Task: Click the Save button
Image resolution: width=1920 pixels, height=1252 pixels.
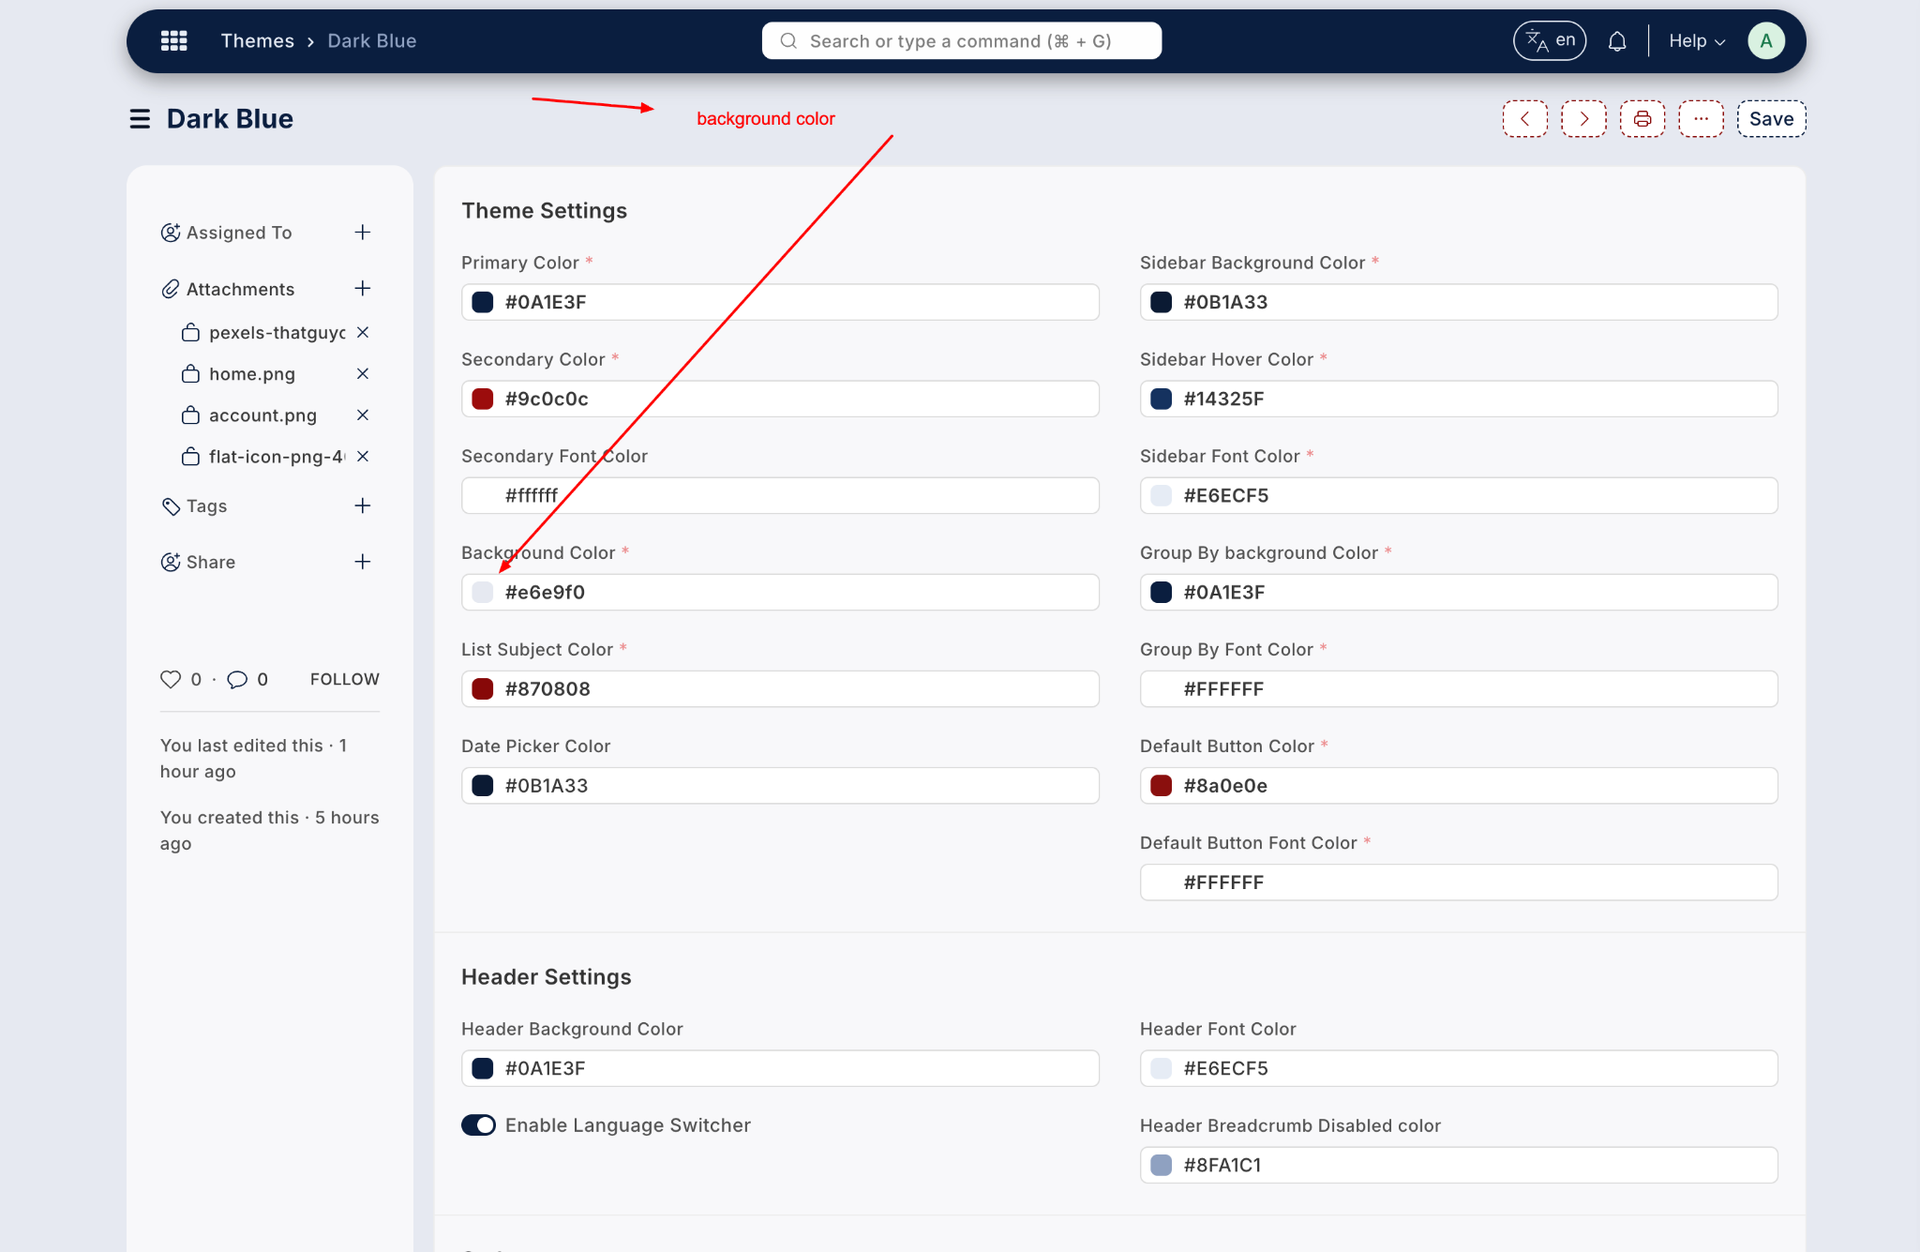Action: click(1771, 119)
